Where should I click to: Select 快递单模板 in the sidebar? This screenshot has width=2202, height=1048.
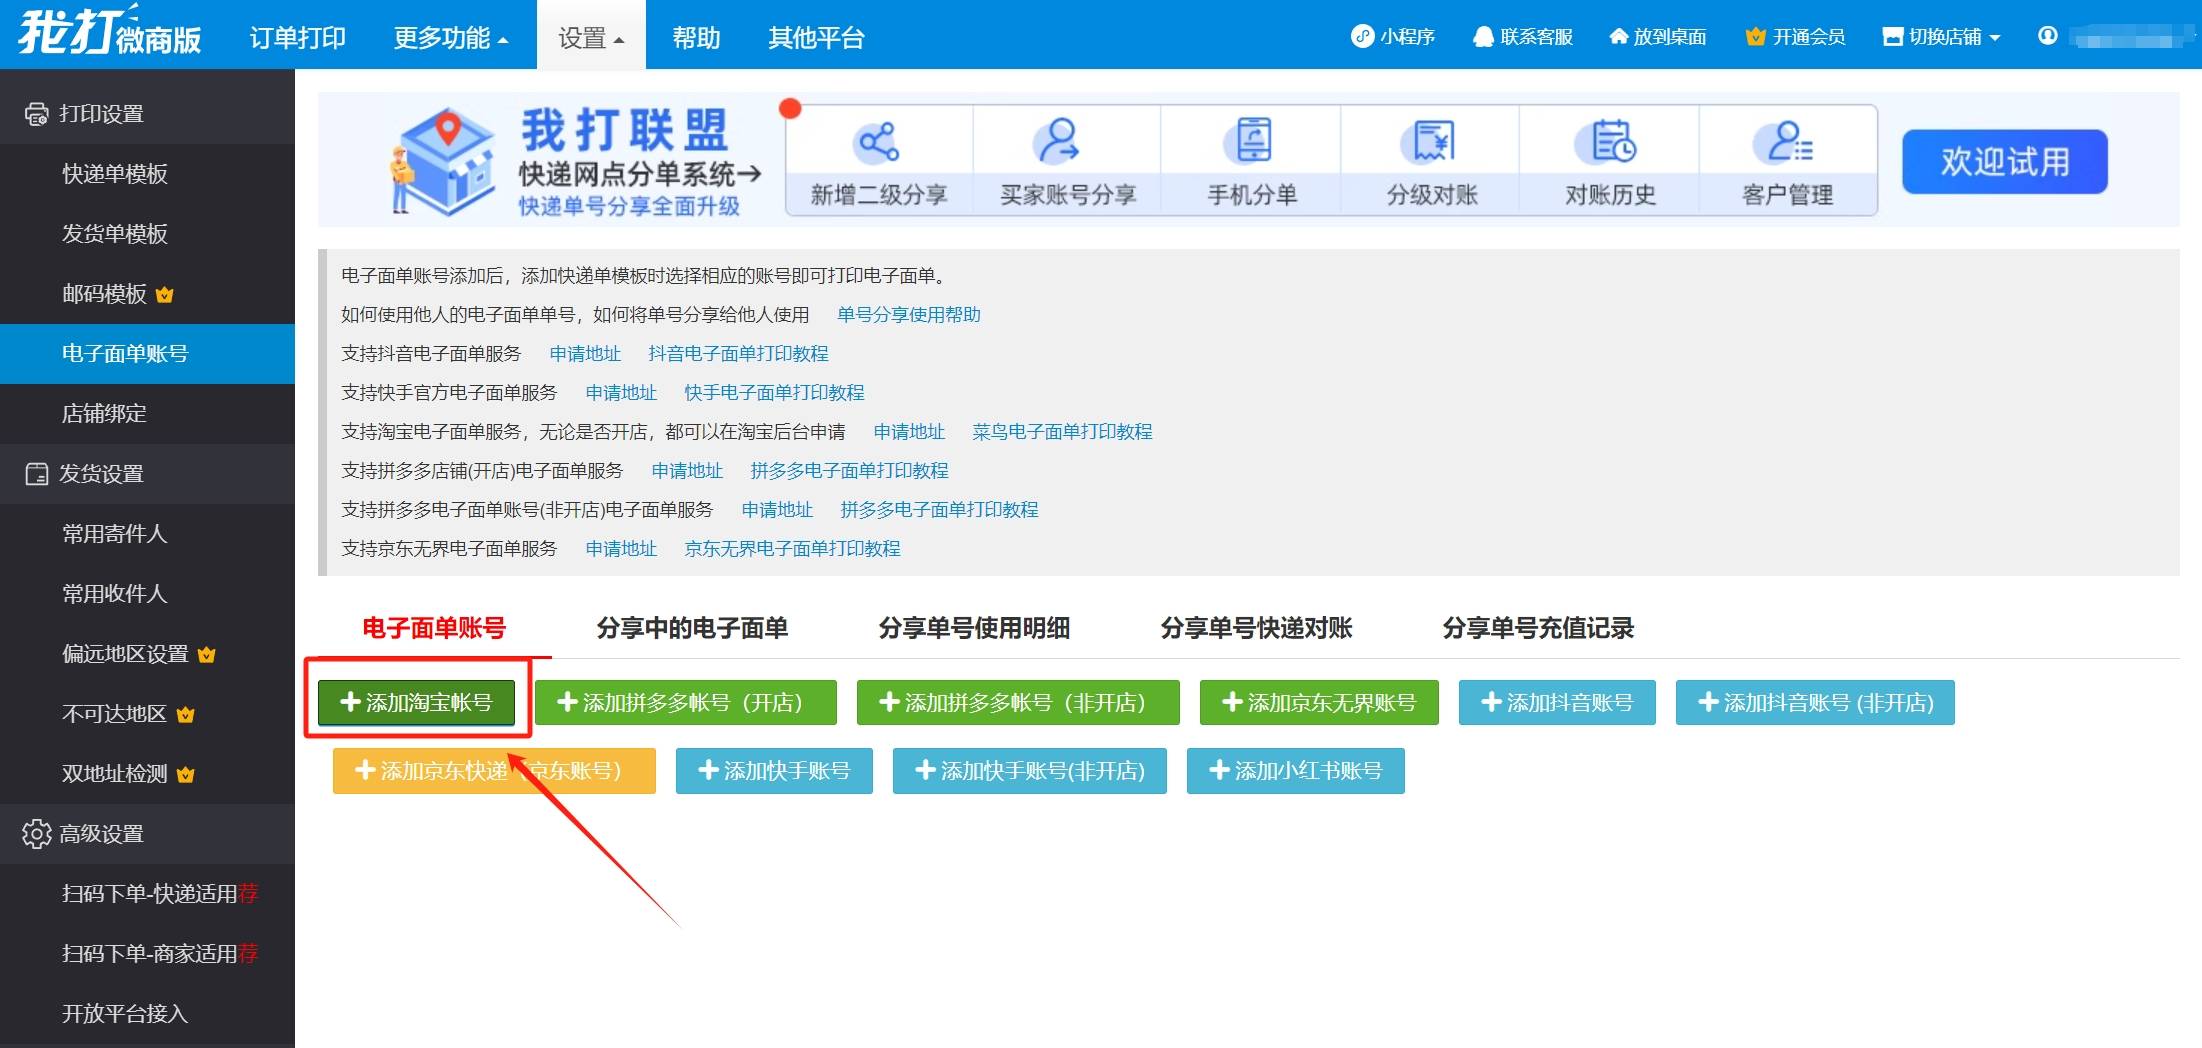[115, 174]
